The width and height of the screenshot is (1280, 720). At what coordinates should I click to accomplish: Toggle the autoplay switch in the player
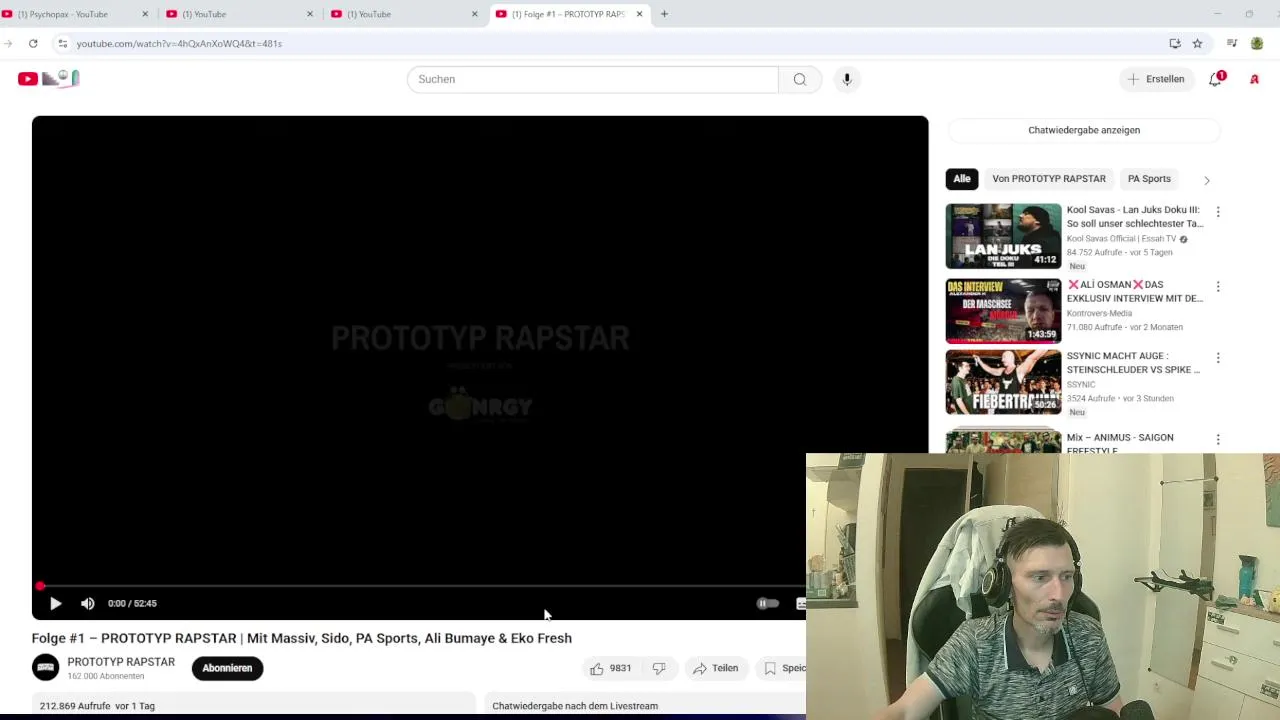(x=767, y=603)
